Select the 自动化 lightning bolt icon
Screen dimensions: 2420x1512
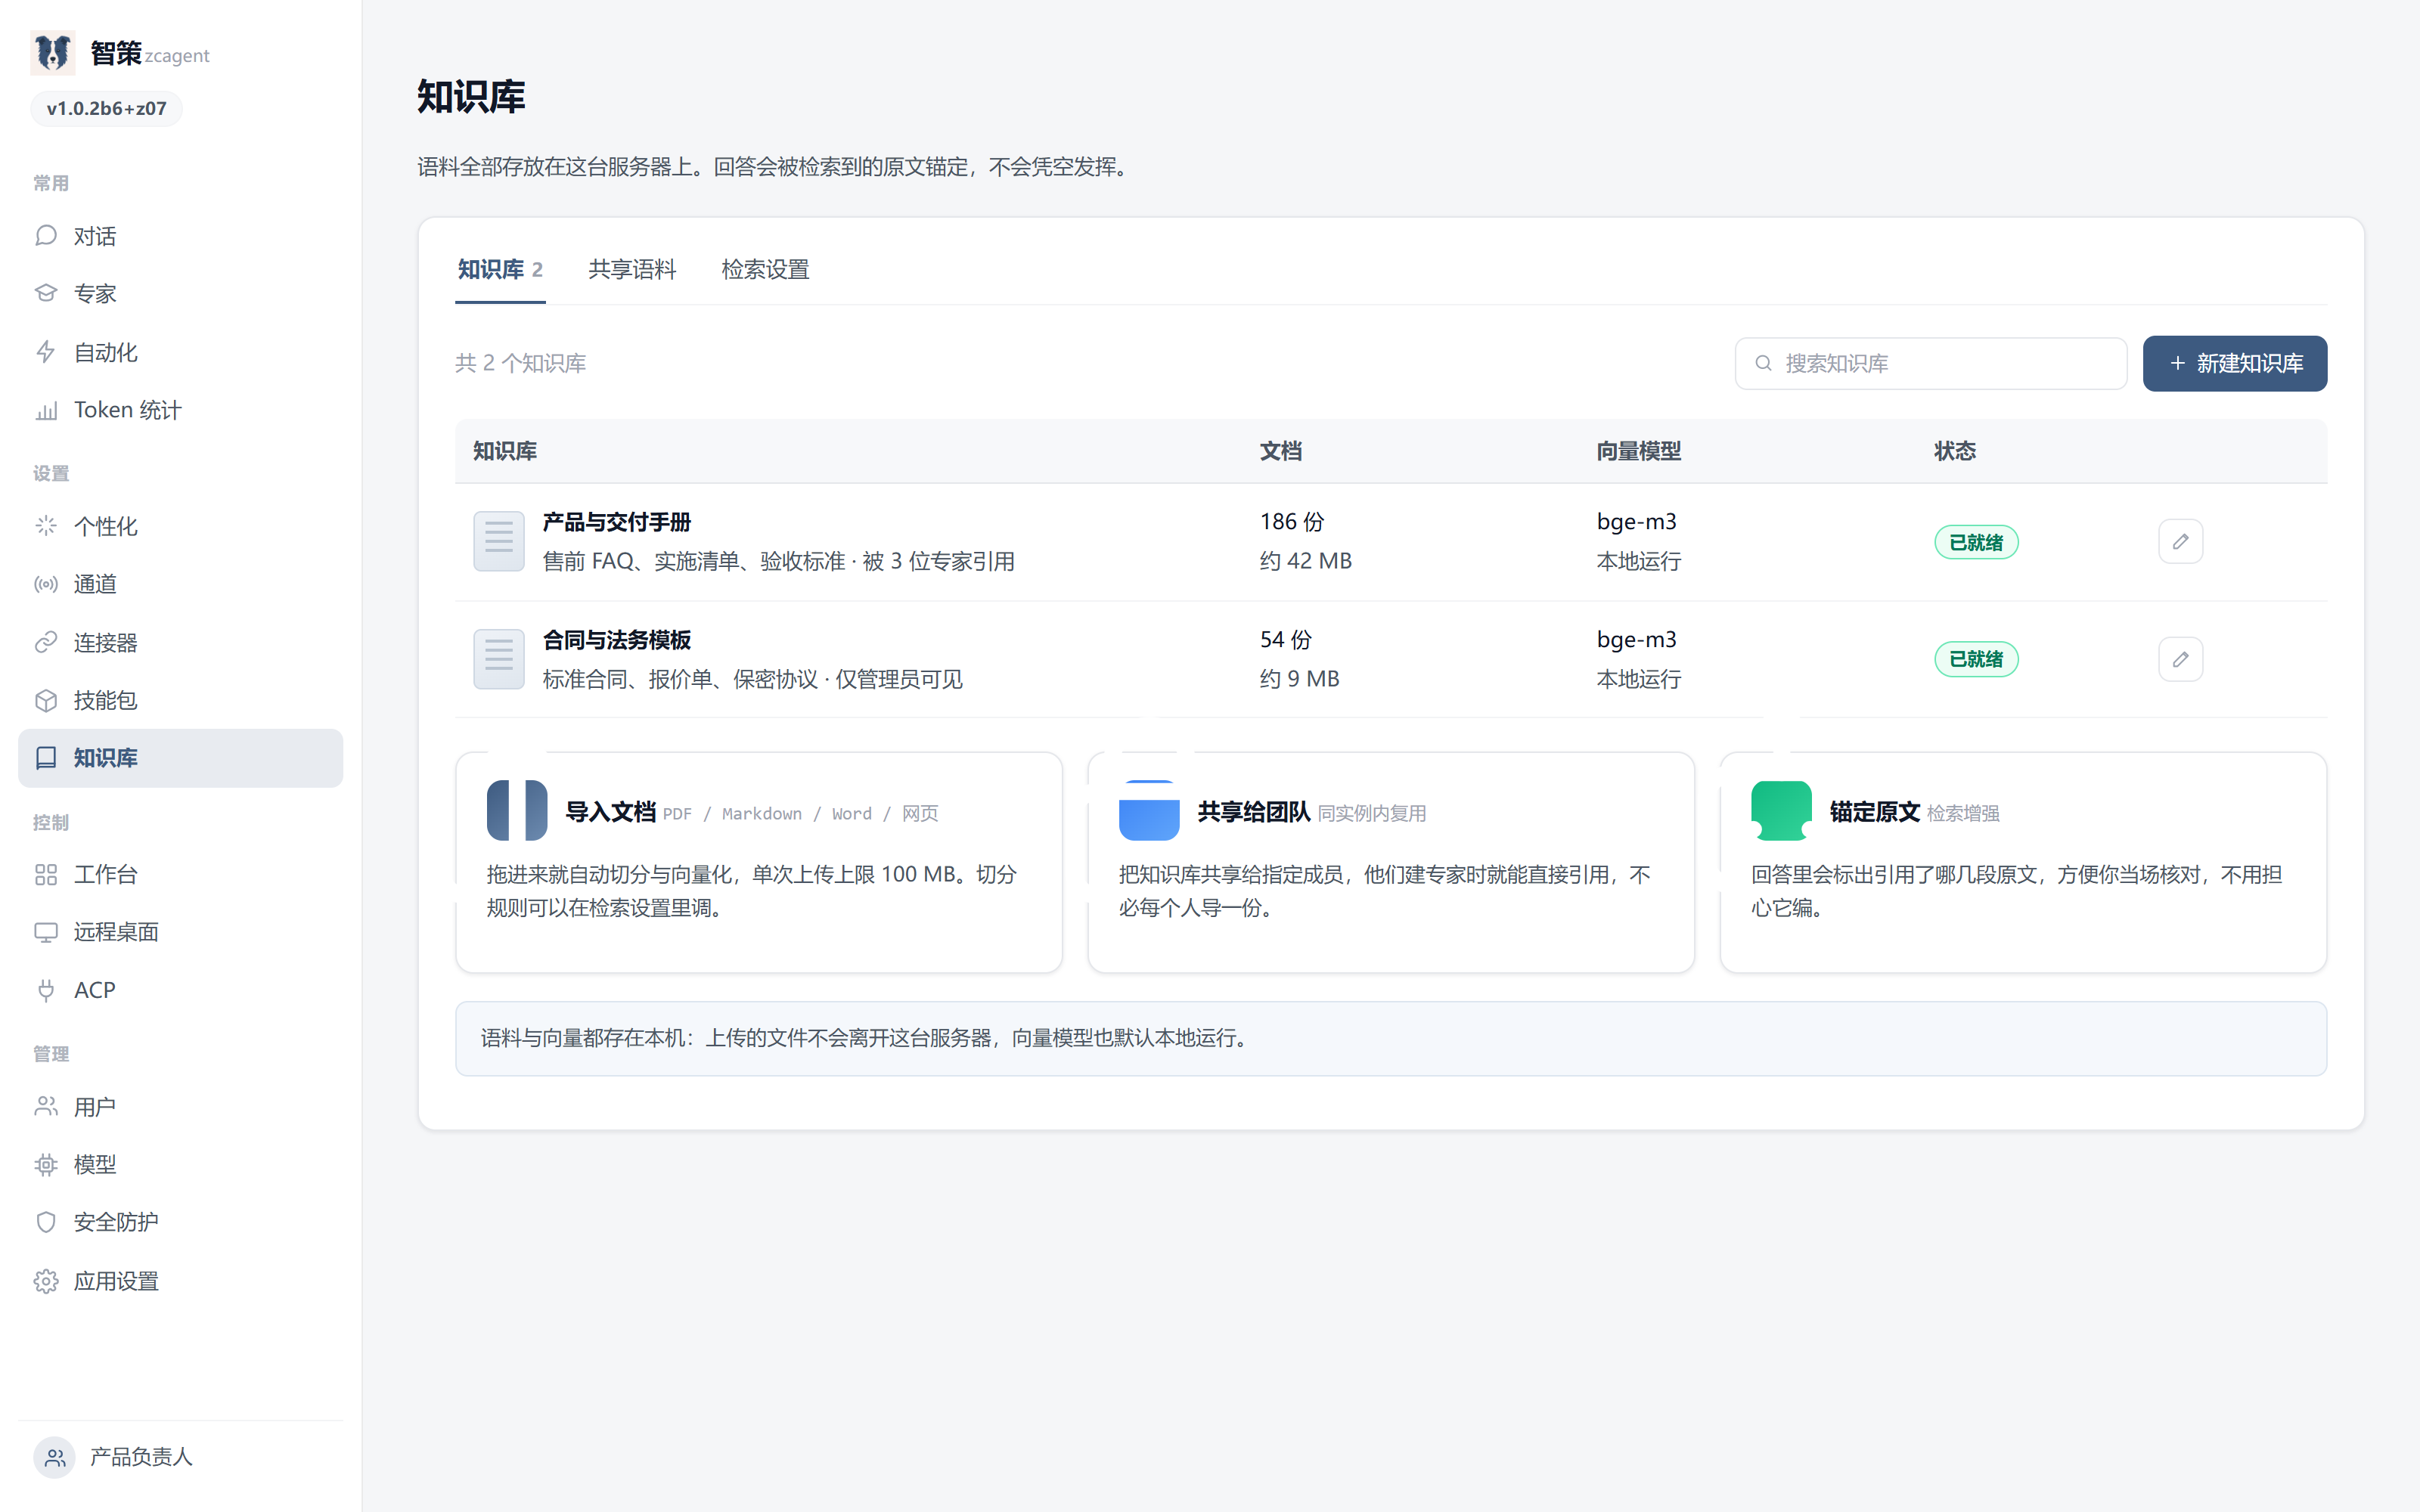coord(46,352)
